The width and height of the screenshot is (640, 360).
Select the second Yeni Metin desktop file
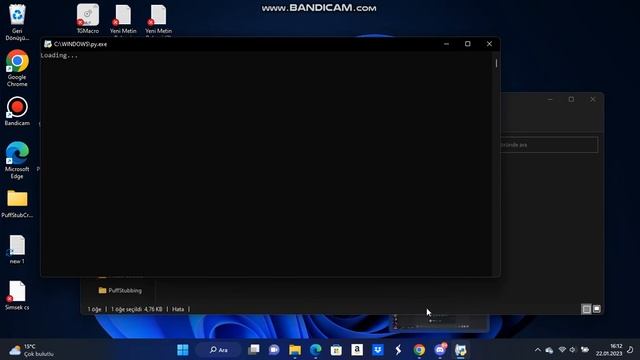click(x=158, y=19)
